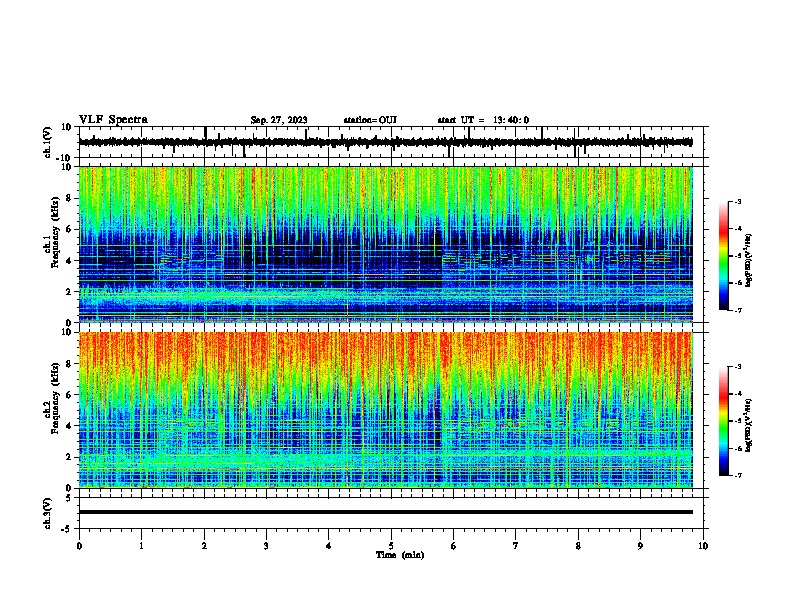Click time axis tick label "5"
The height and width of the screenshot is (612, 792).
pos(391,546)
